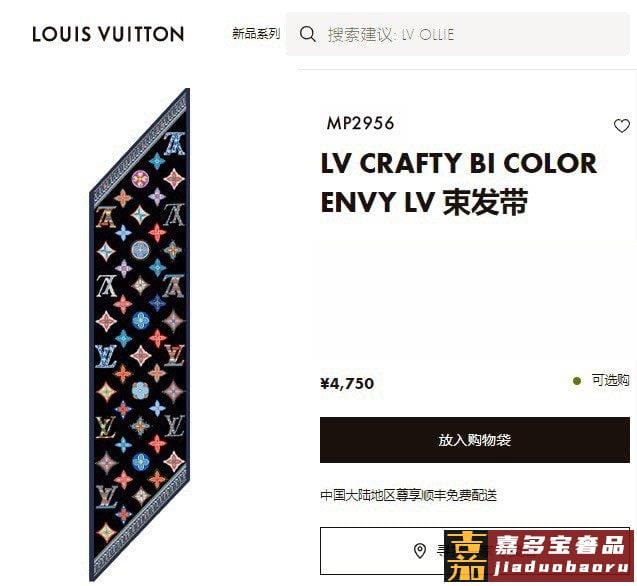Add product to wishlist with heart icon

tap(621, 126)
